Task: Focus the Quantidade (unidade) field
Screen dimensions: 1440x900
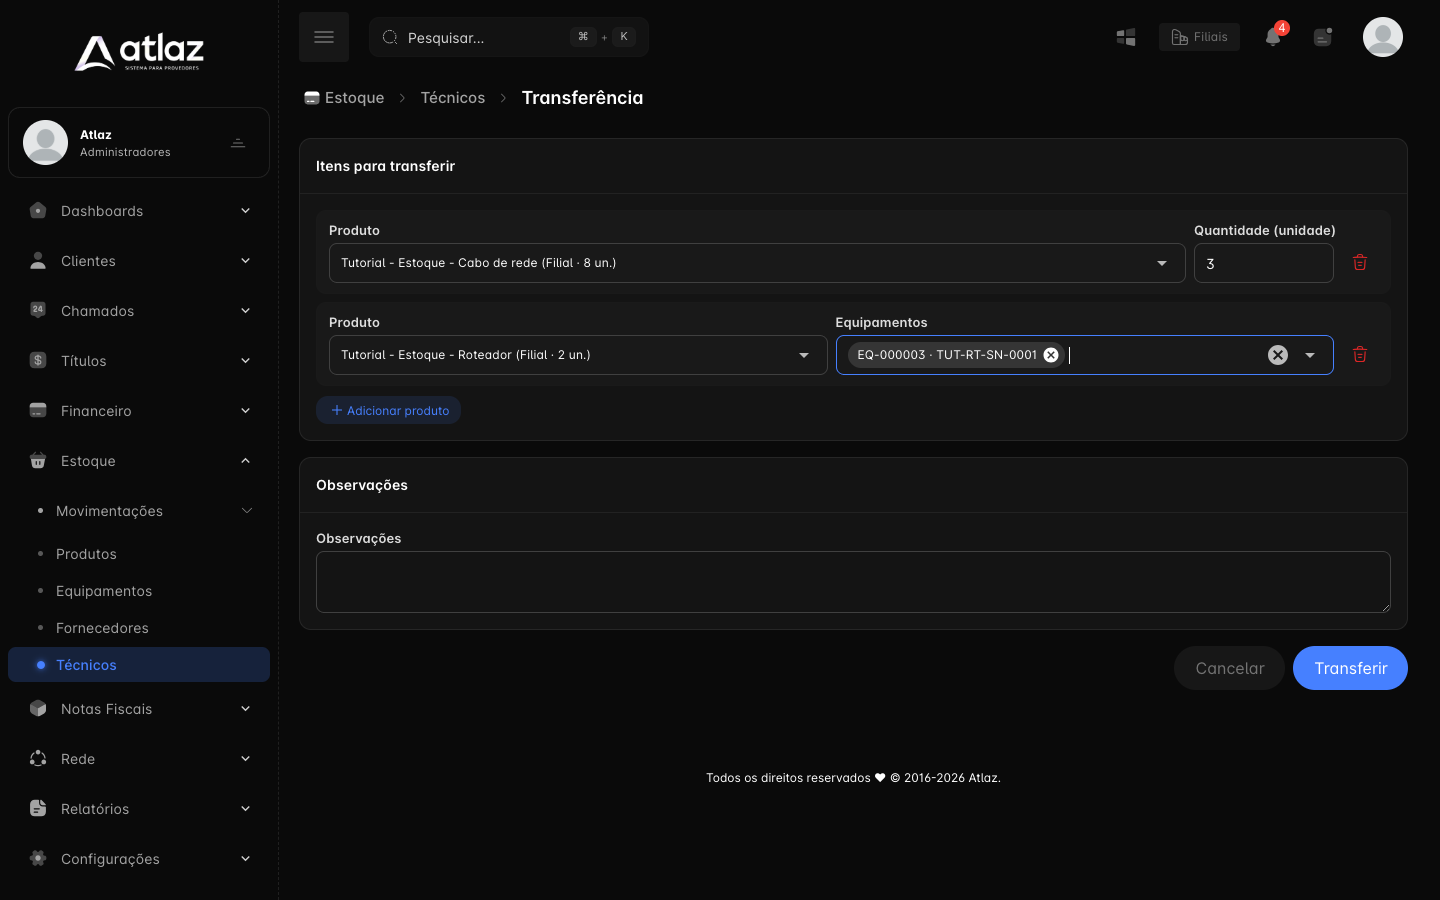Action: point(1264,263)
